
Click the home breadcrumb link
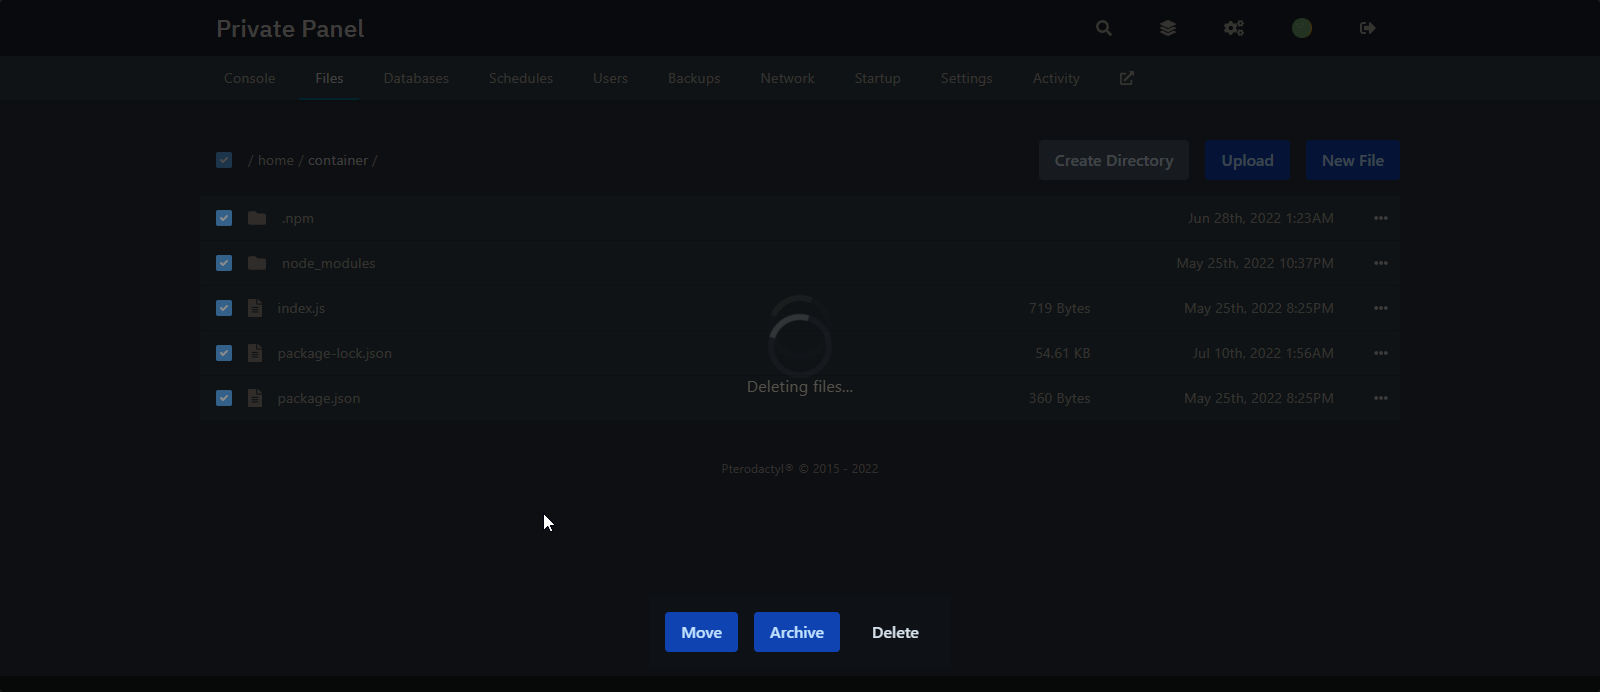point(276,160)
